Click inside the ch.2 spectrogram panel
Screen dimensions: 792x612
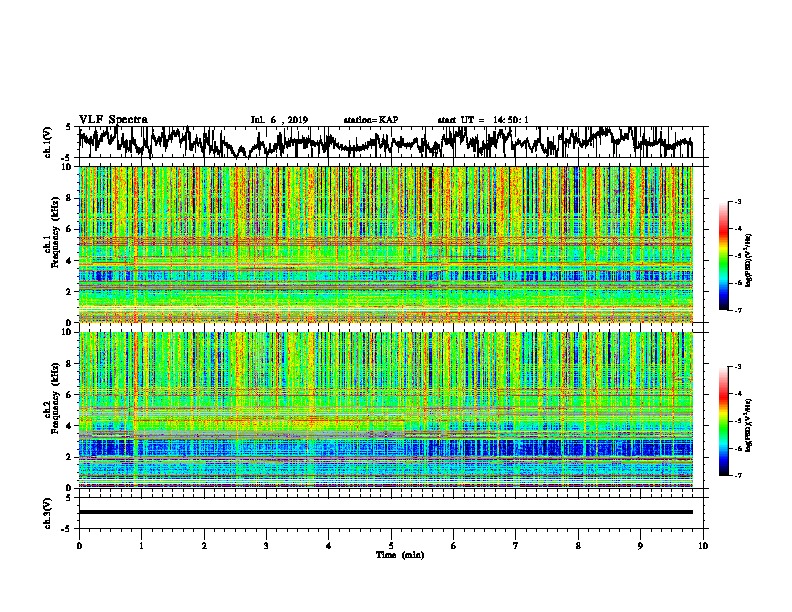click(x=385, y=410)
